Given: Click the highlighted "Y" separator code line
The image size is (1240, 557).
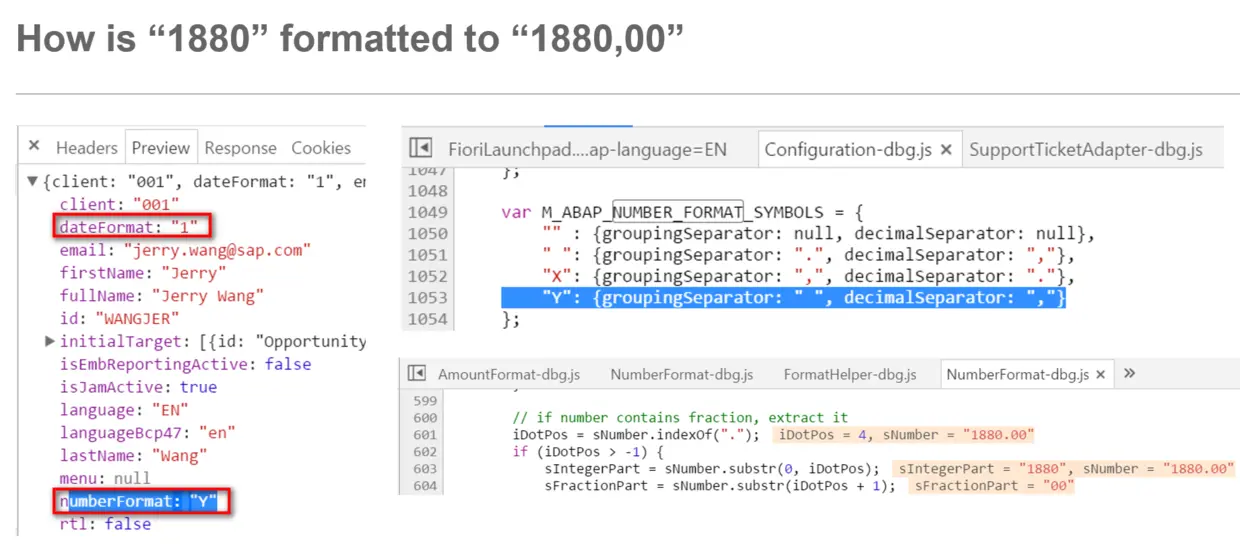Looking at the screenshot, I should pos(783,298).
